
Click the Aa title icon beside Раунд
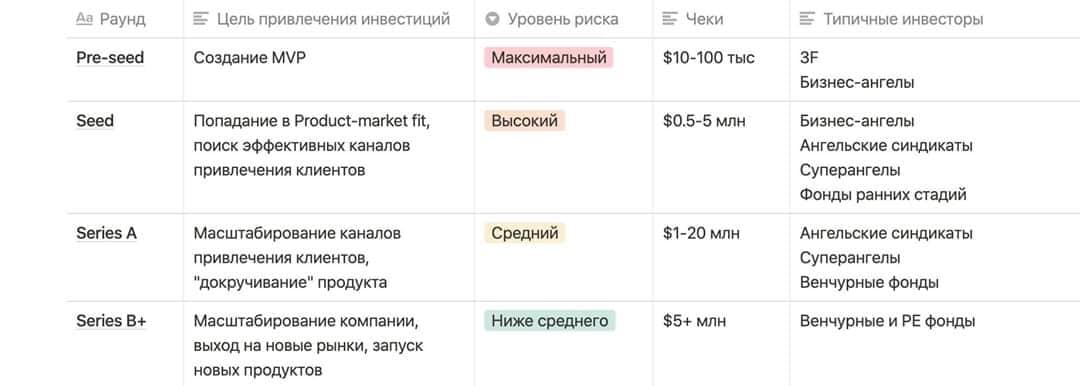coord(84,19)
